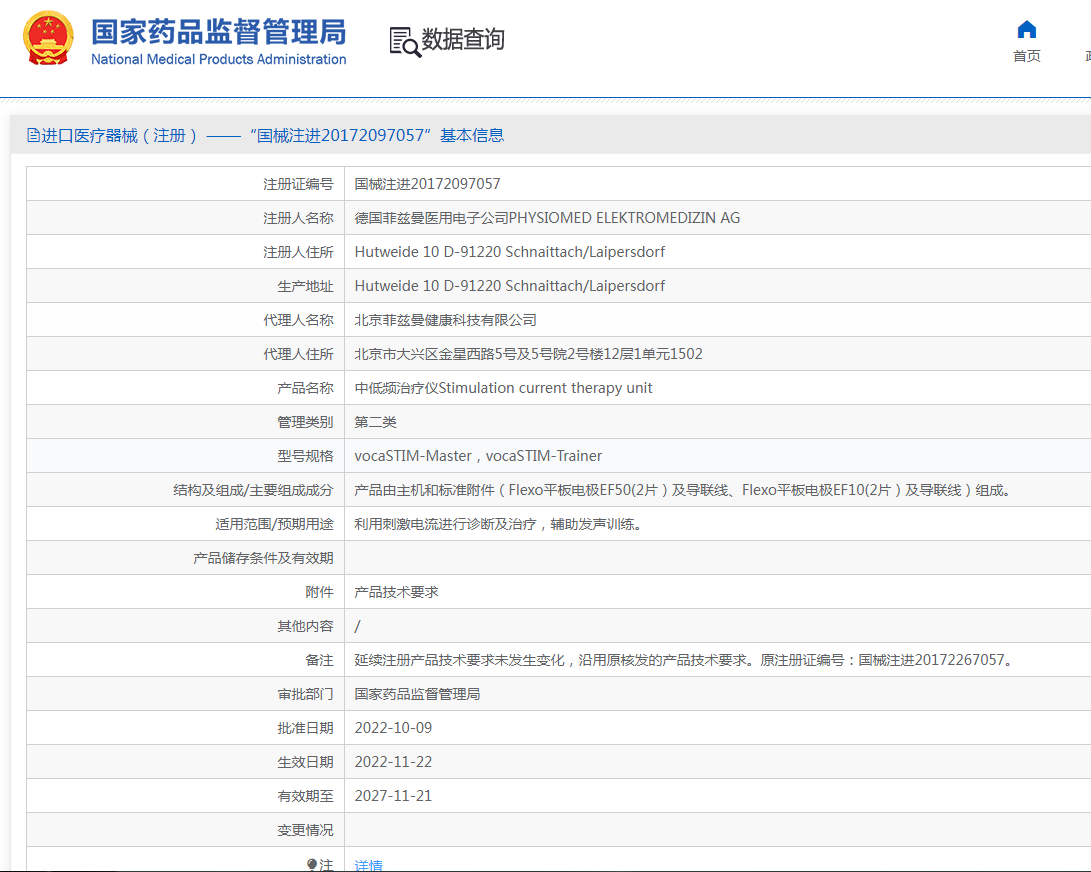The height and width of the screenshot is (872, 1091).
Task: Click the address value in 注册人住所 row
Action: pyautogui.click(x=509, y=252)
